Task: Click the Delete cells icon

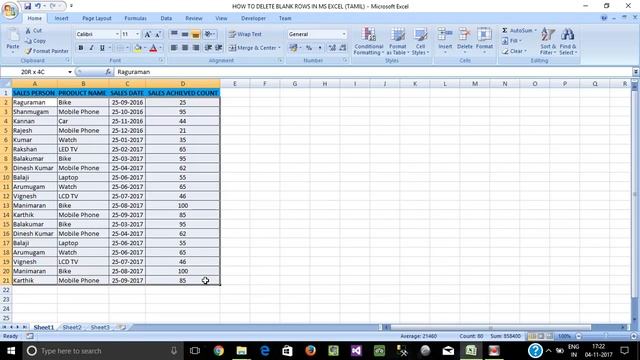Action: click(464, 34)
